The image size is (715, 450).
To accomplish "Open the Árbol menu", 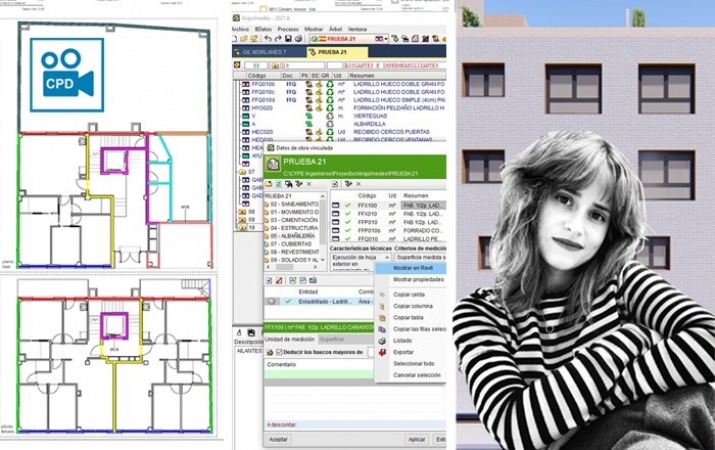I will (335, 29).
